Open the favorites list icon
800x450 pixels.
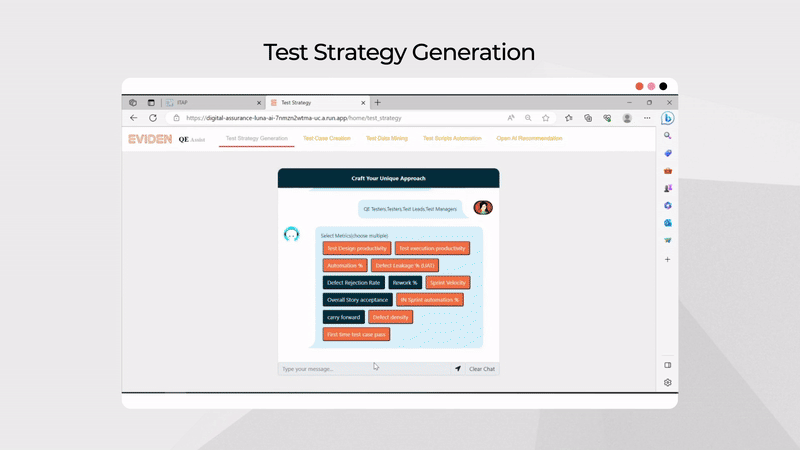pyautogui.click(x=569, y=118)
